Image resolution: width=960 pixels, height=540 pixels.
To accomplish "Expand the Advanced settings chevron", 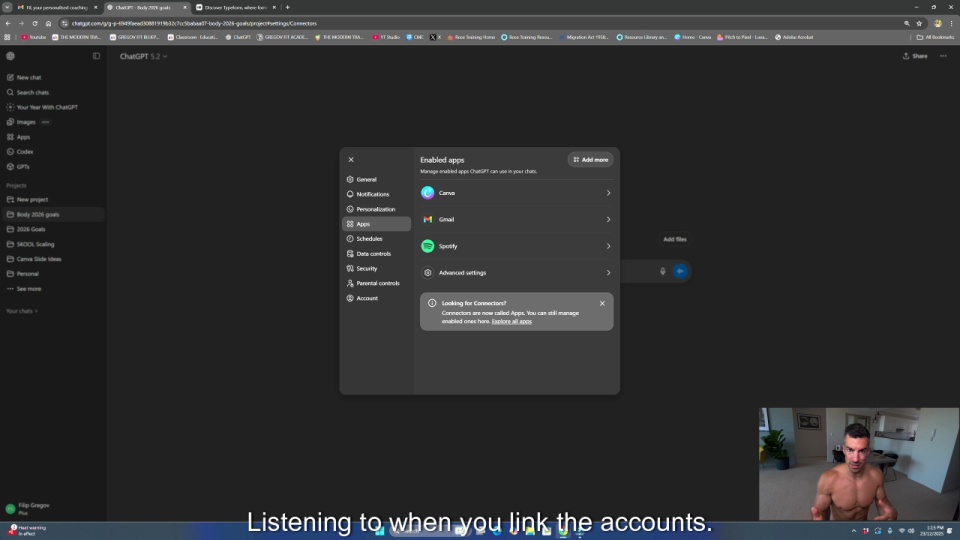I will (x=608, y=272).
